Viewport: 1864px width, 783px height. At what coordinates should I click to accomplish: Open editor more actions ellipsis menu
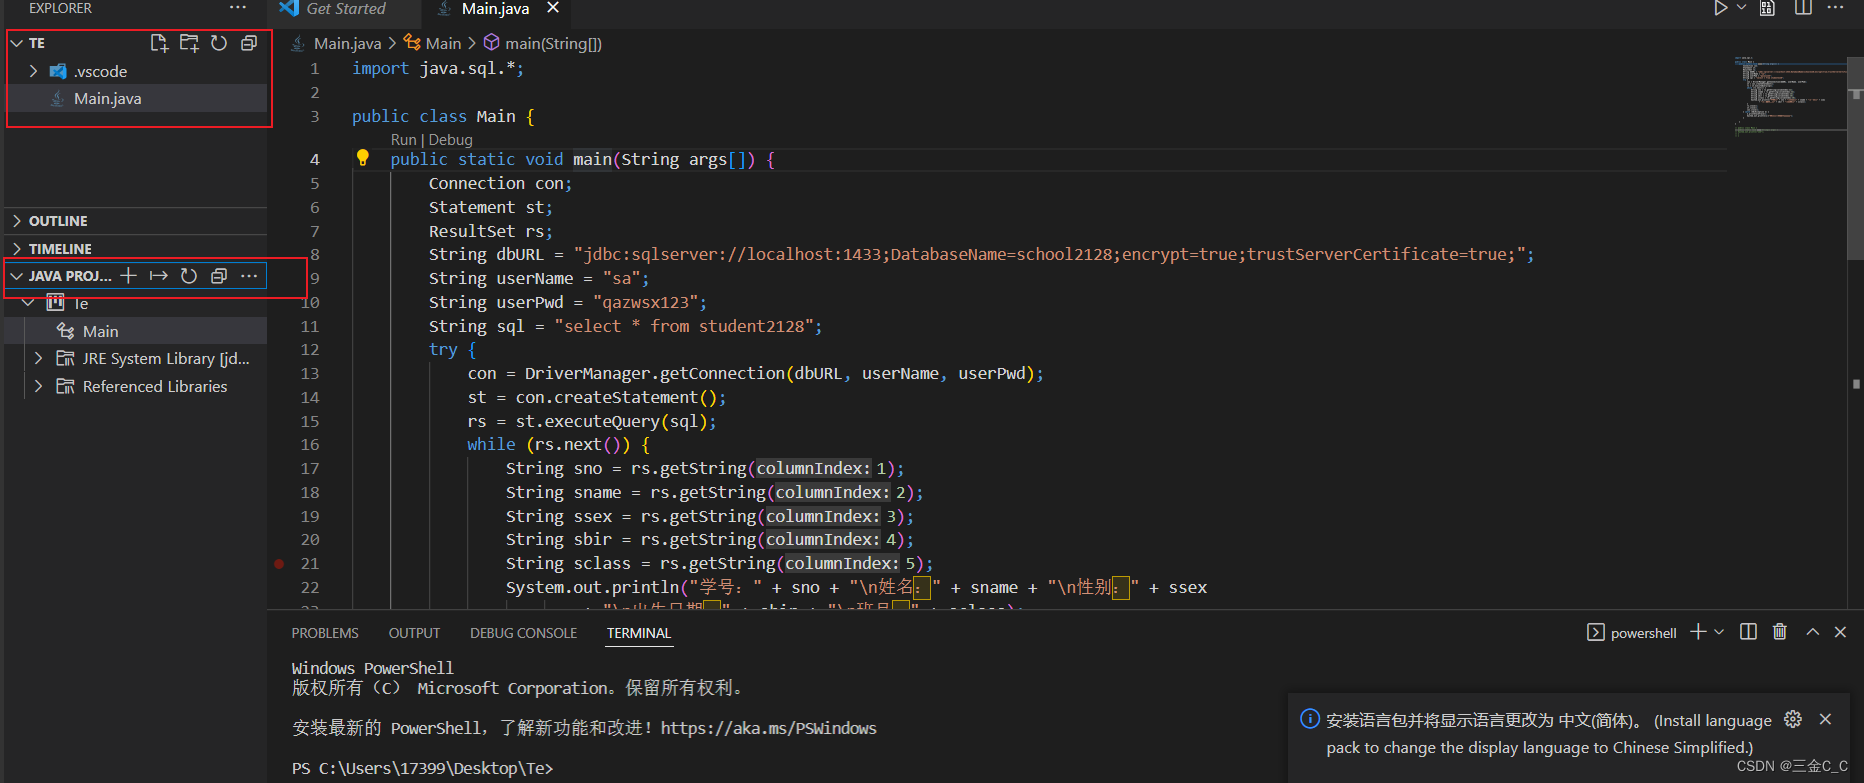[1835, 8]
